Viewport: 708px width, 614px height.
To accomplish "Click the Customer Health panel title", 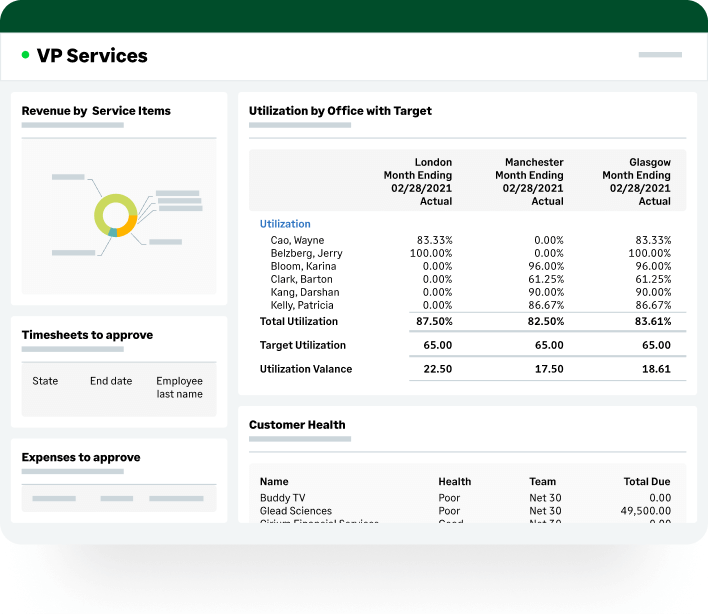I will coord(297,424).
